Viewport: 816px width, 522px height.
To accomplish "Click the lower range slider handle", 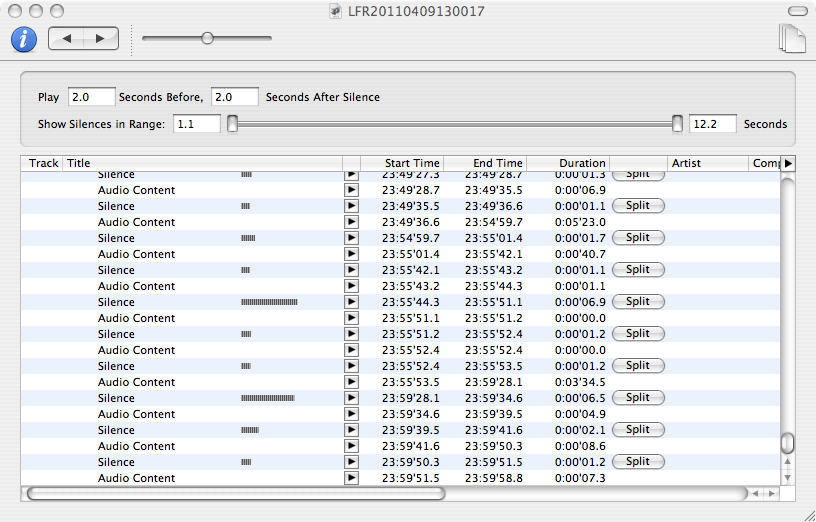I will point(233,124).
